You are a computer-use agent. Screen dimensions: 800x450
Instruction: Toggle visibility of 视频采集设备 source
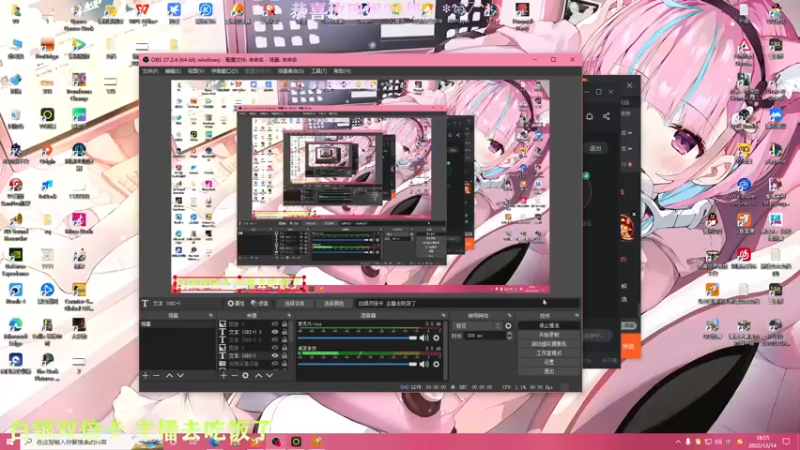point(275,364)
